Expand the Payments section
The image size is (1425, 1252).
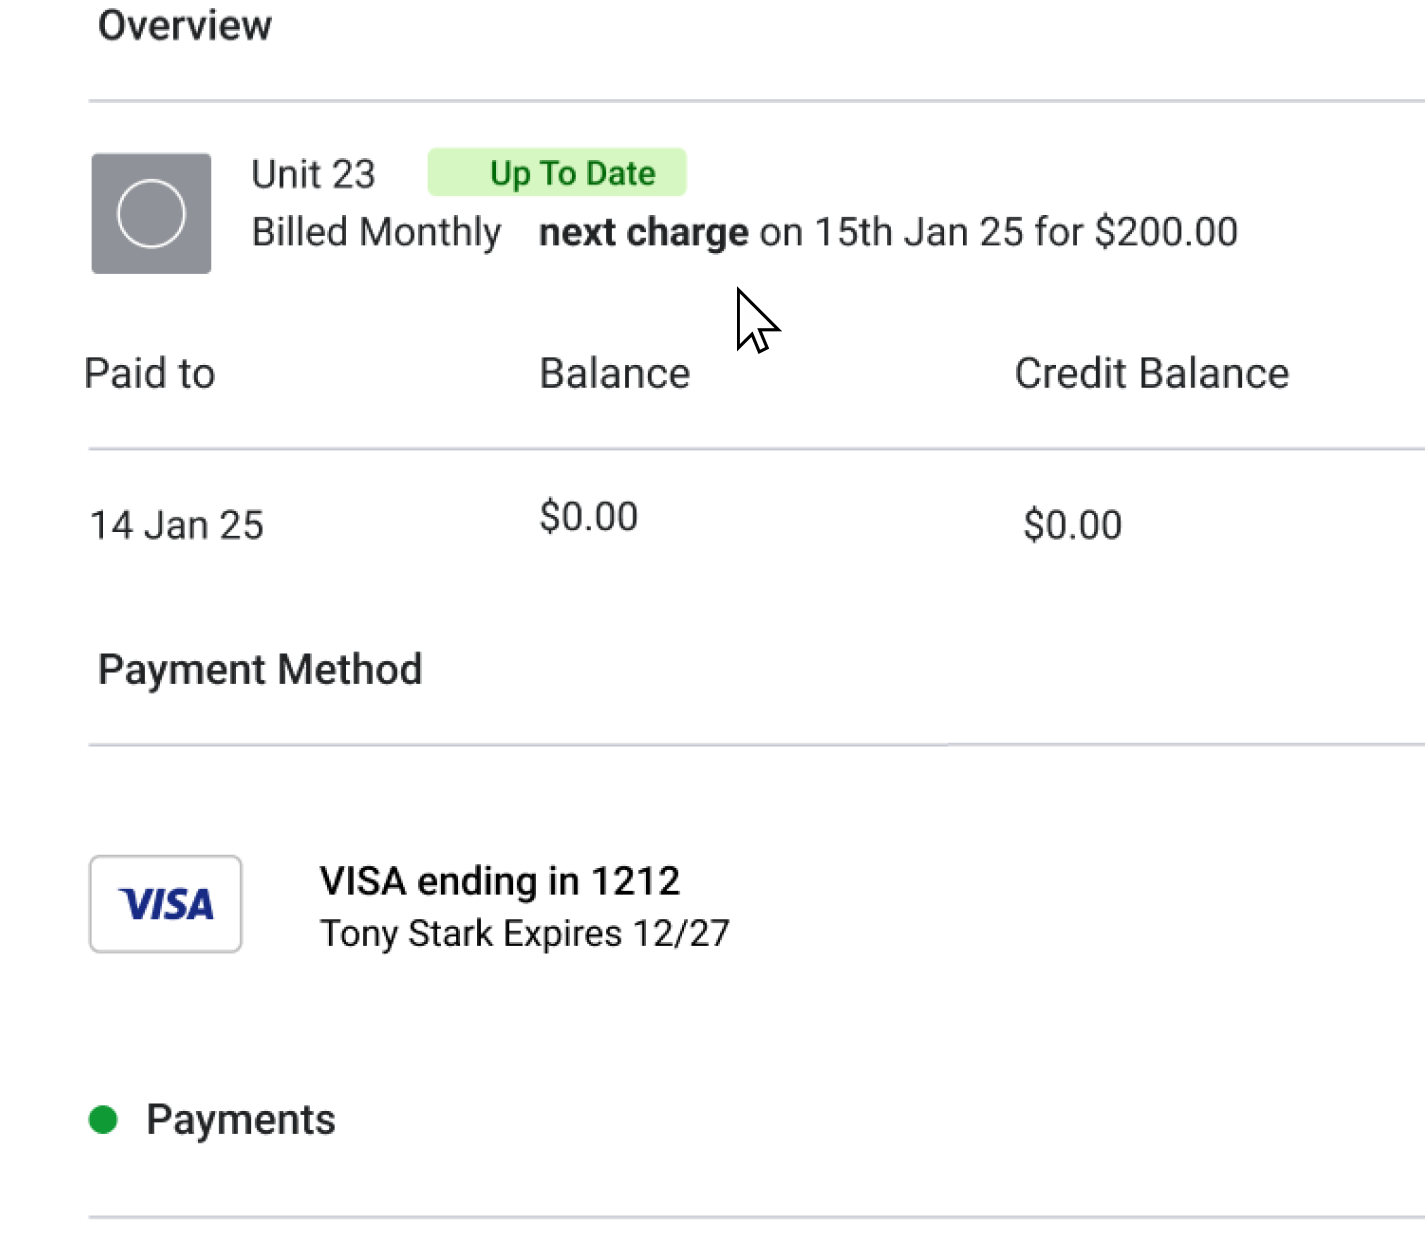pos(240,1119)
